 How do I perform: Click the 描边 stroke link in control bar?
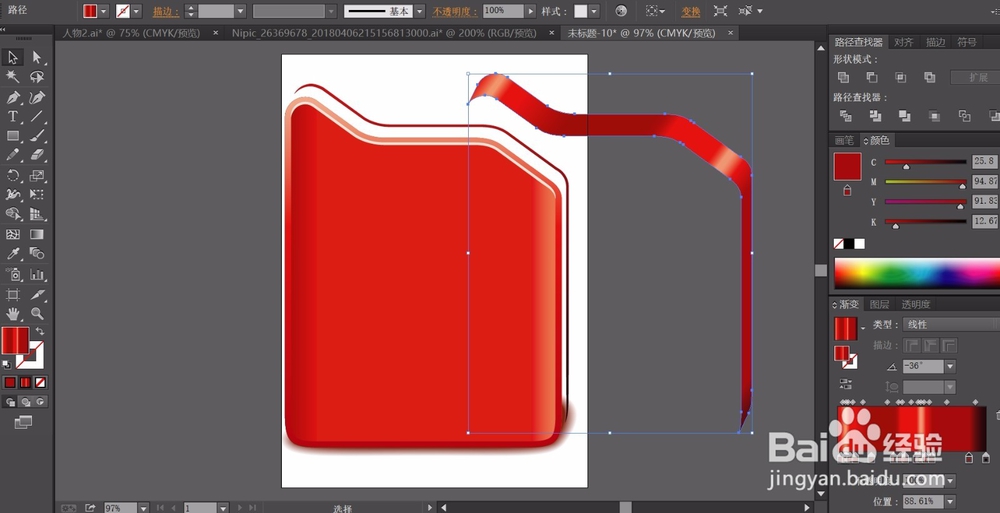166,11
